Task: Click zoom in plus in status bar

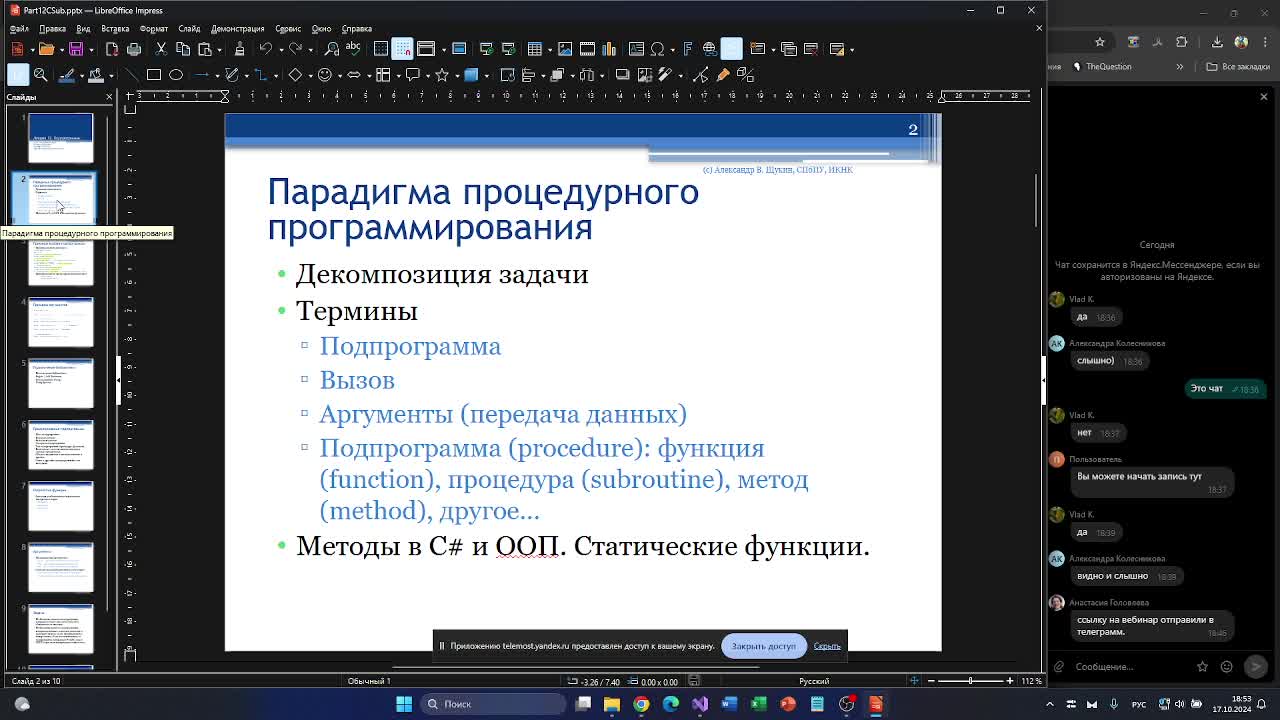Action: (1010, 681)
